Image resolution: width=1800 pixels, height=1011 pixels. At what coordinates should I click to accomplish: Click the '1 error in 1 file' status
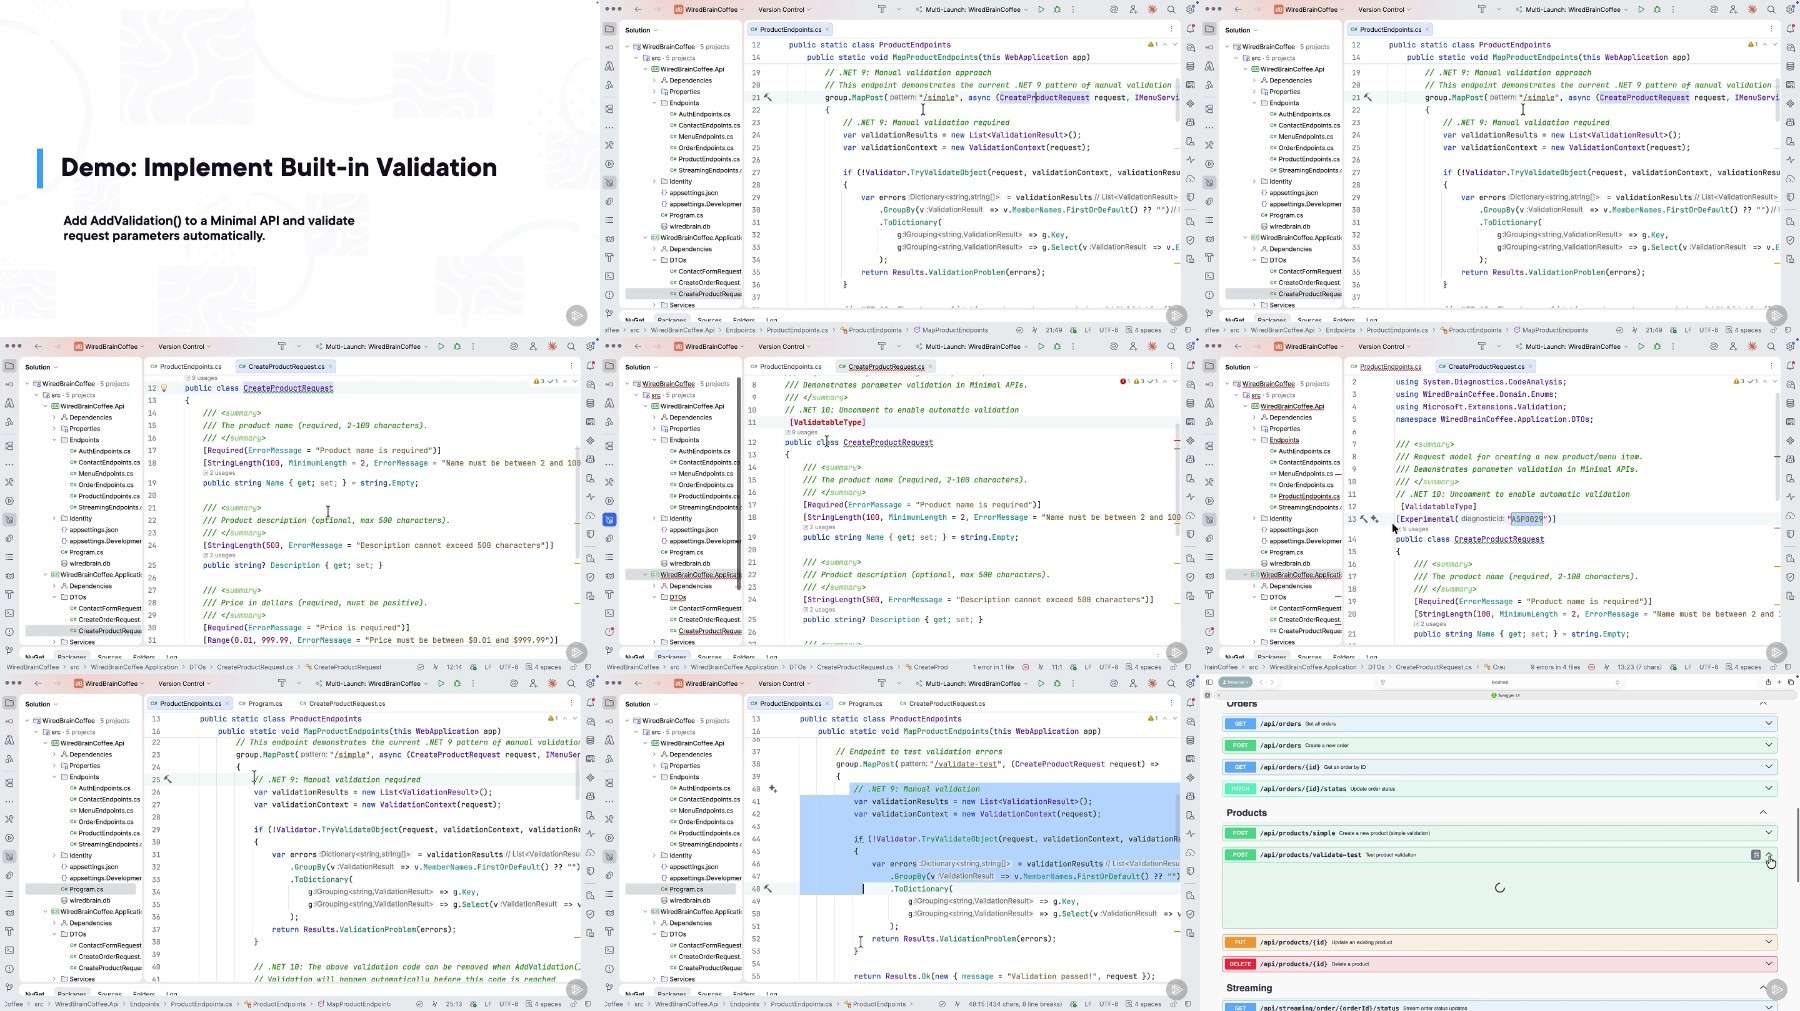993,667
